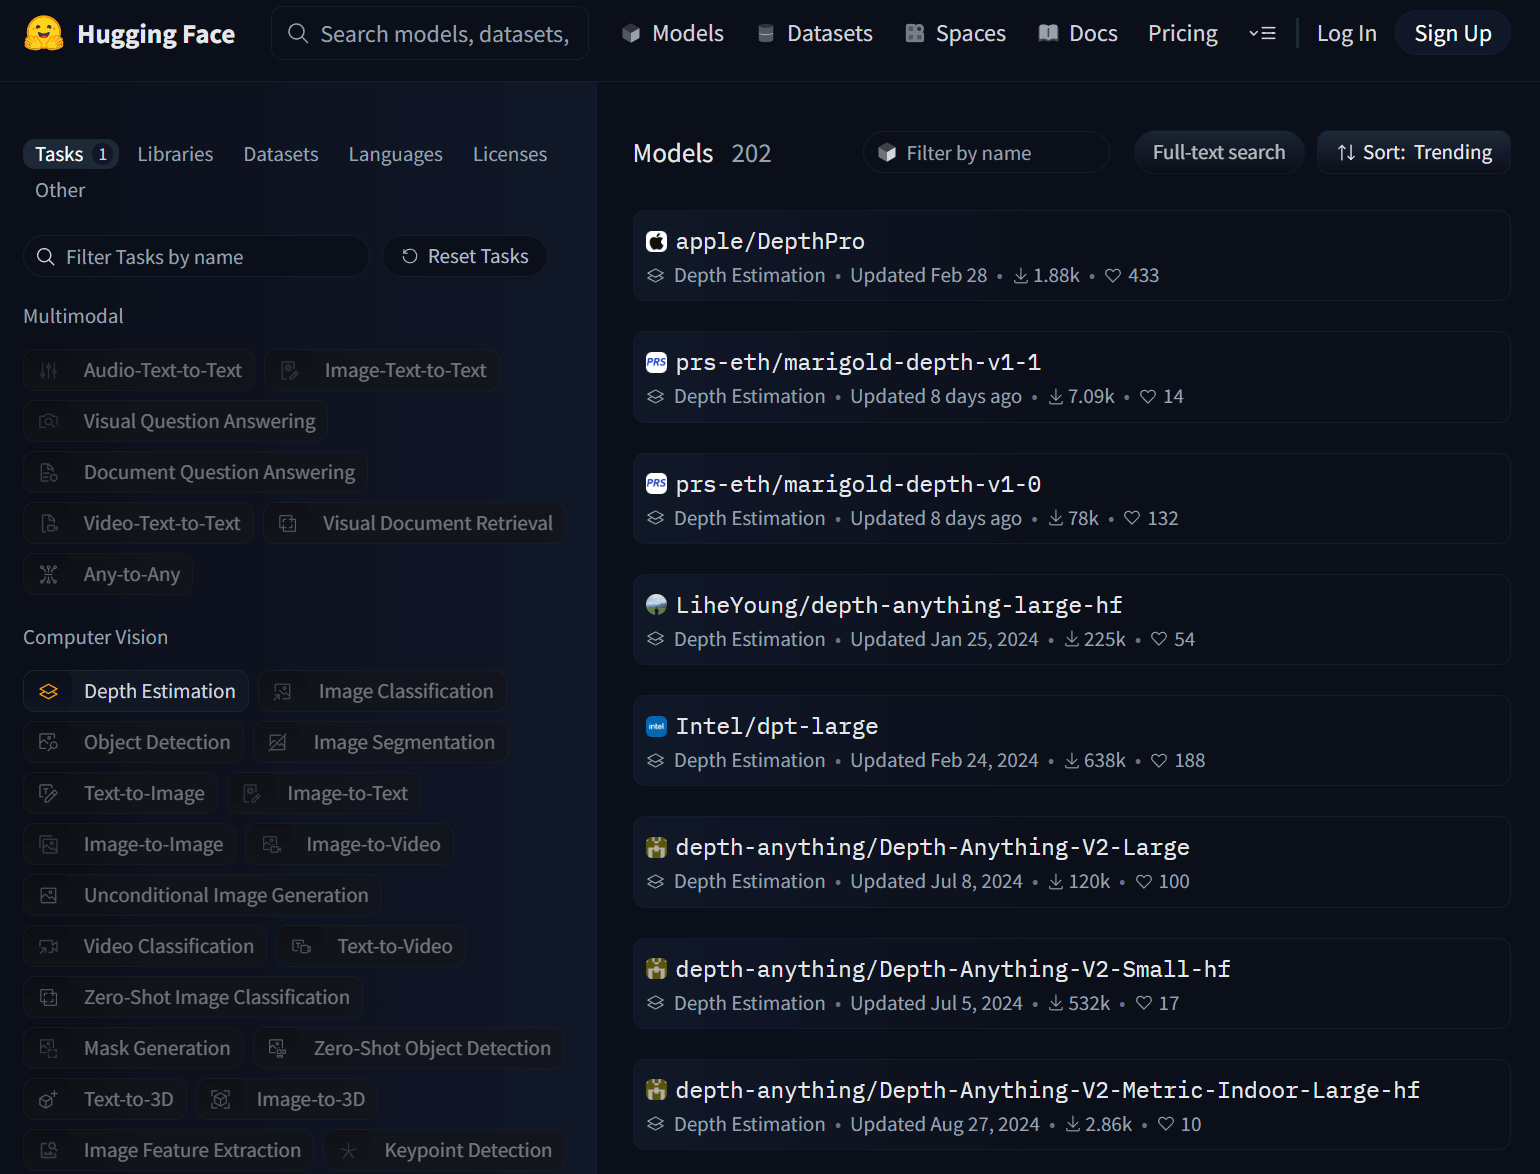Open the Sort: Trending dropdown

[x=1414, y=153]
